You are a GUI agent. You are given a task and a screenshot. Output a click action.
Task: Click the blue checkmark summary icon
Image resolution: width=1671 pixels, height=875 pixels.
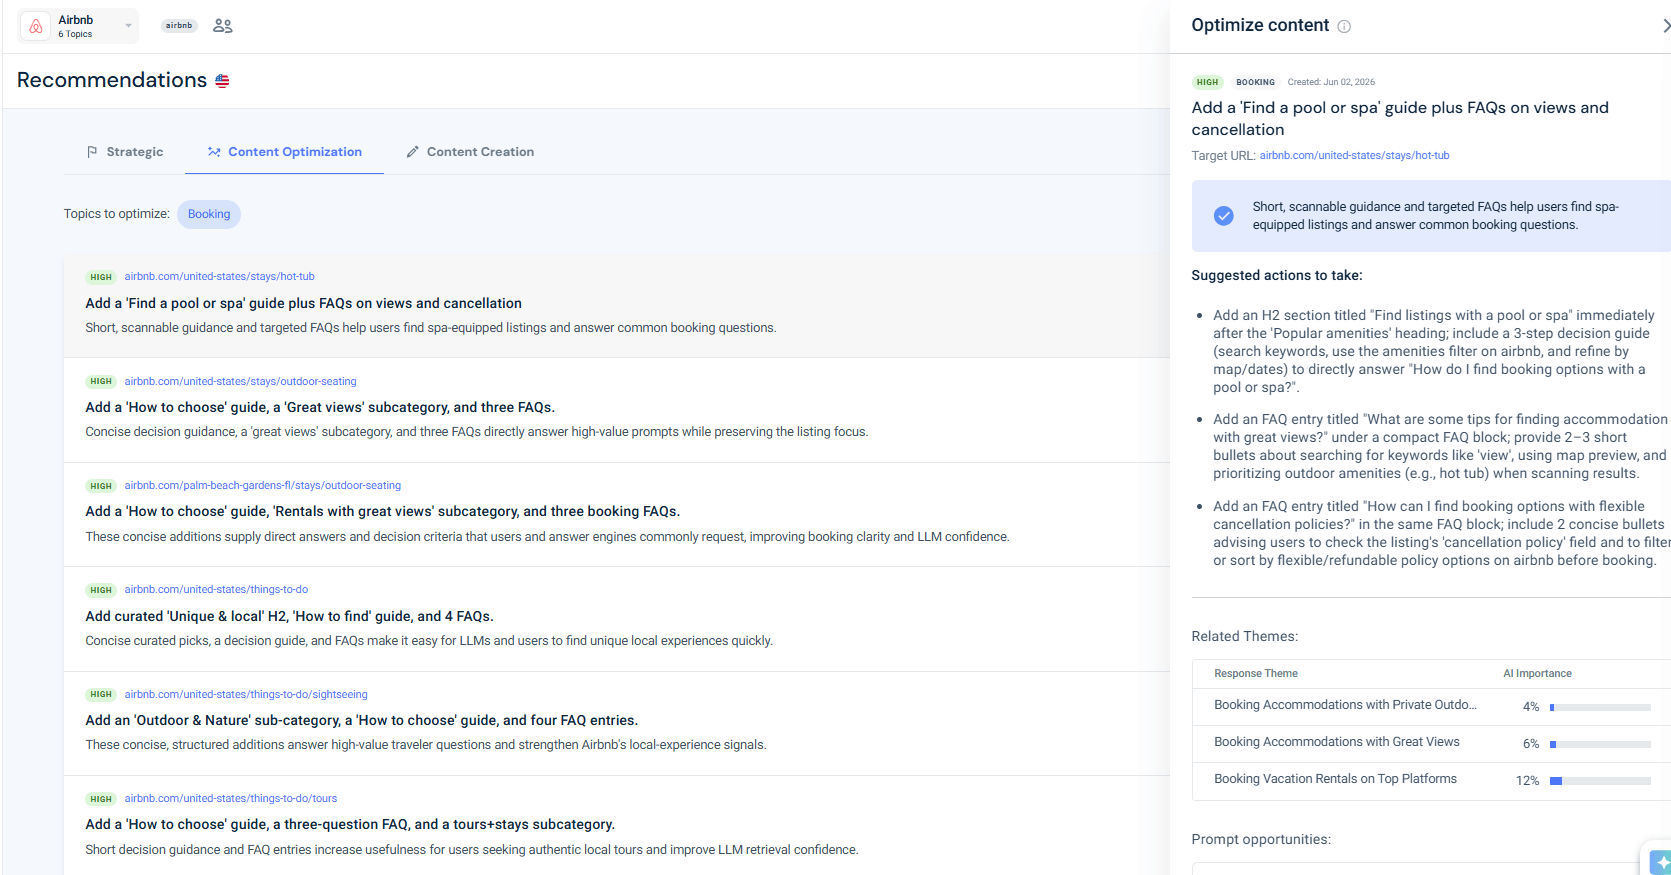click(x=1223, y=215)
